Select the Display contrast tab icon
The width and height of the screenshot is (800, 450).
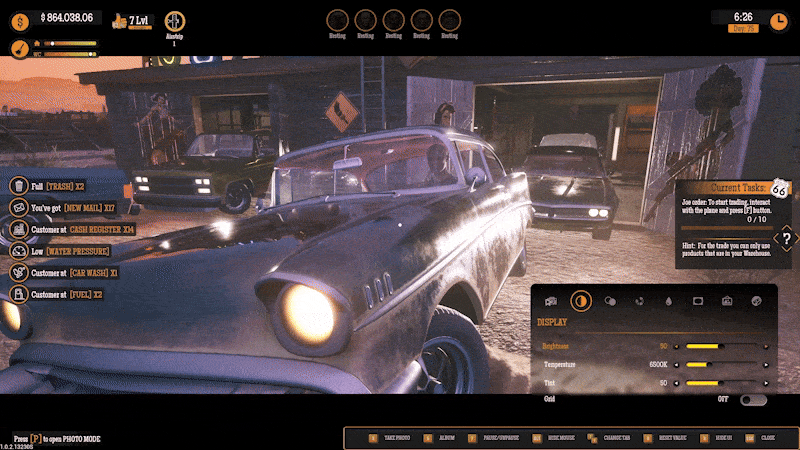[x=580, y=301]
